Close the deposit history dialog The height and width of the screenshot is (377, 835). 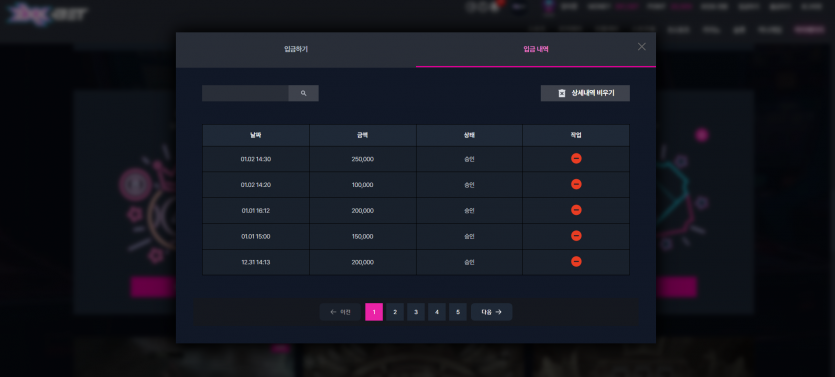coord(642,47)
